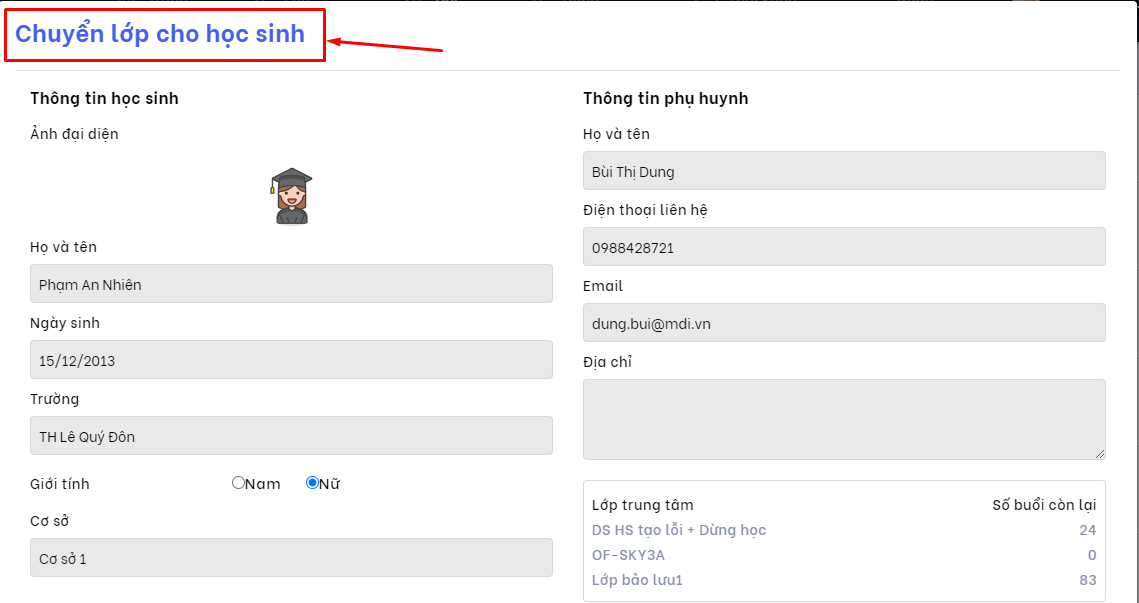Image resolution: width=1139 pixels, height=603 pixels.
Task: Click the Địa chỉ text area resize handle
Action: (1100, 454)
